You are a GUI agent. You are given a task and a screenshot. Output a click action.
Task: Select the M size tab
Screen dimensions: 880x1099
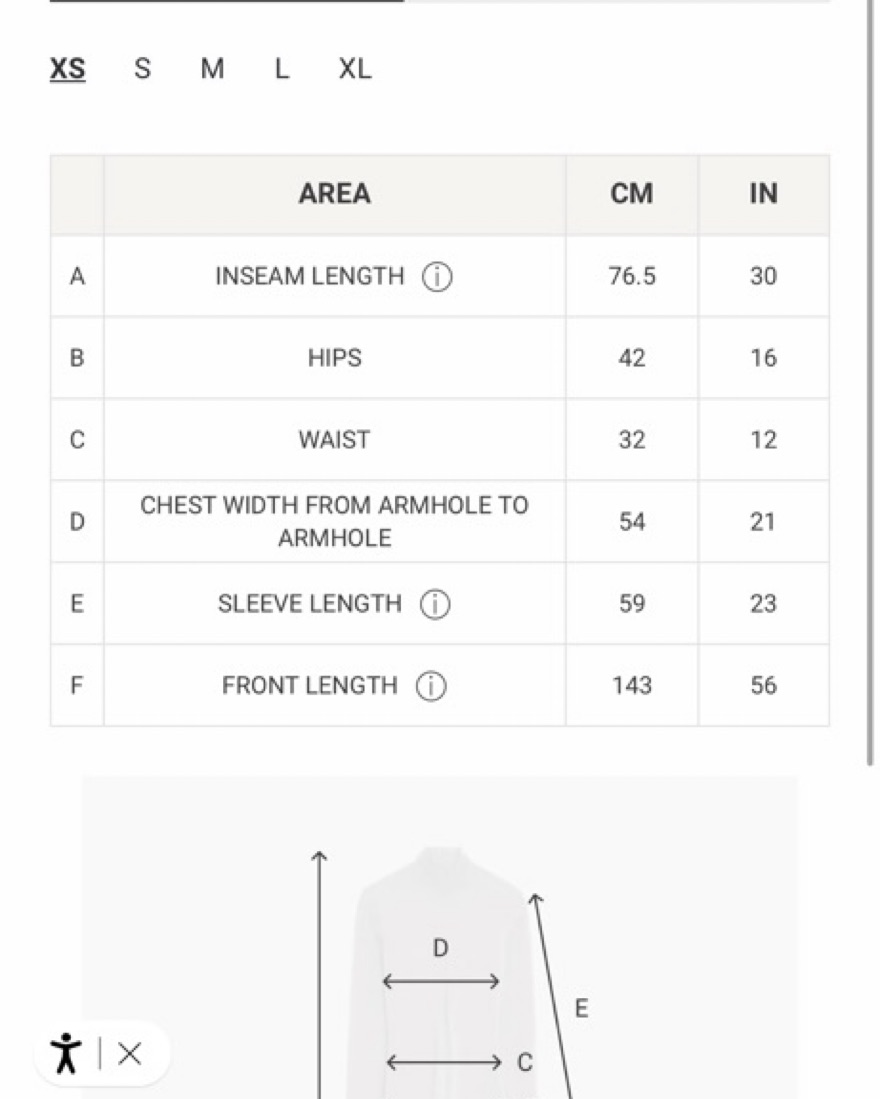pyautogui.click(x=212, y=69)
